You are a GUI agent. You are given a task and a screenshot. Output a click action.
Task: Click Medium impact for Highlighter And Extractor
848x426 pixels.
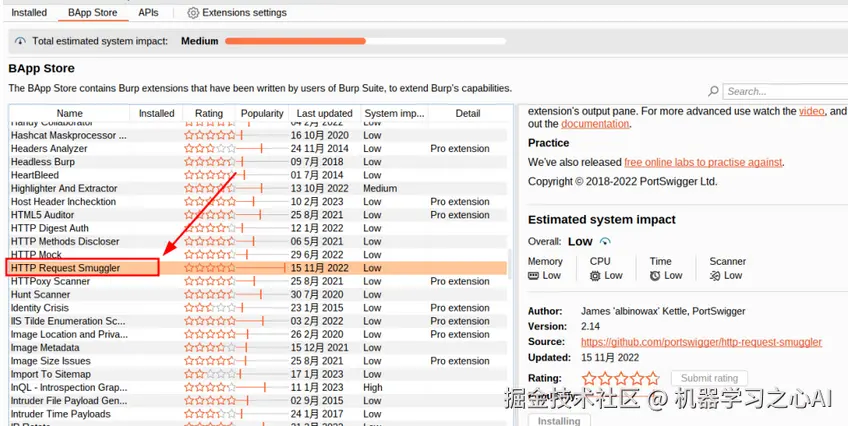click(380, 188)
